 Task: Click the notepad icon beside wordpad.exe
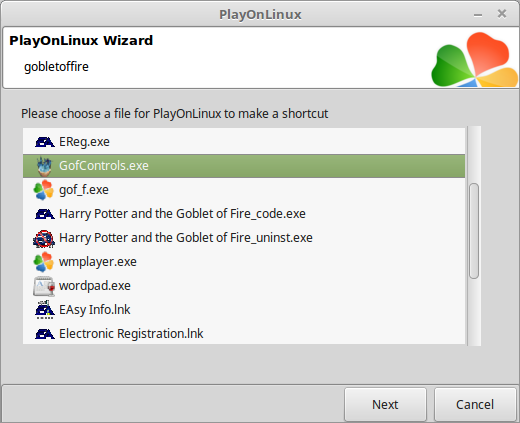click(x=44, y=286)
